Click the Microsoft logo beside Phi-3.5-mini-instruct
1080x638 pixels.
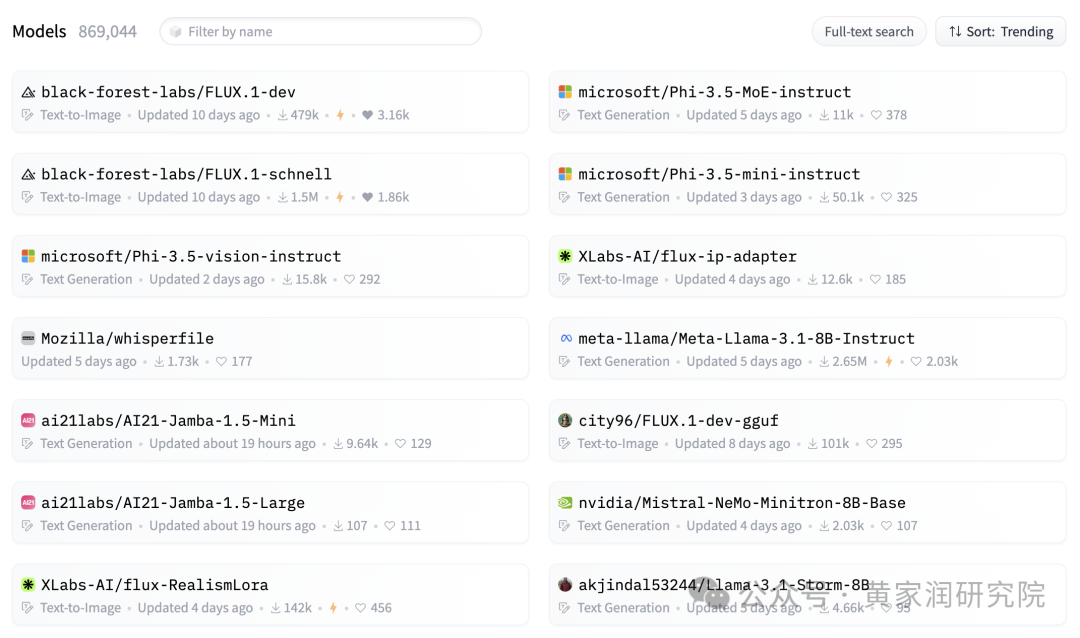point(565,174)
